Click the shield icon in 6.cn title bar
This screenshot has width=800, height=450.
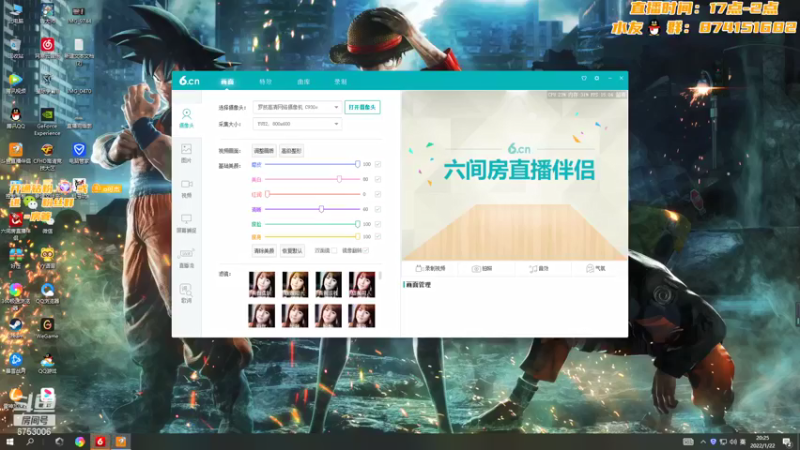(584, 79)
